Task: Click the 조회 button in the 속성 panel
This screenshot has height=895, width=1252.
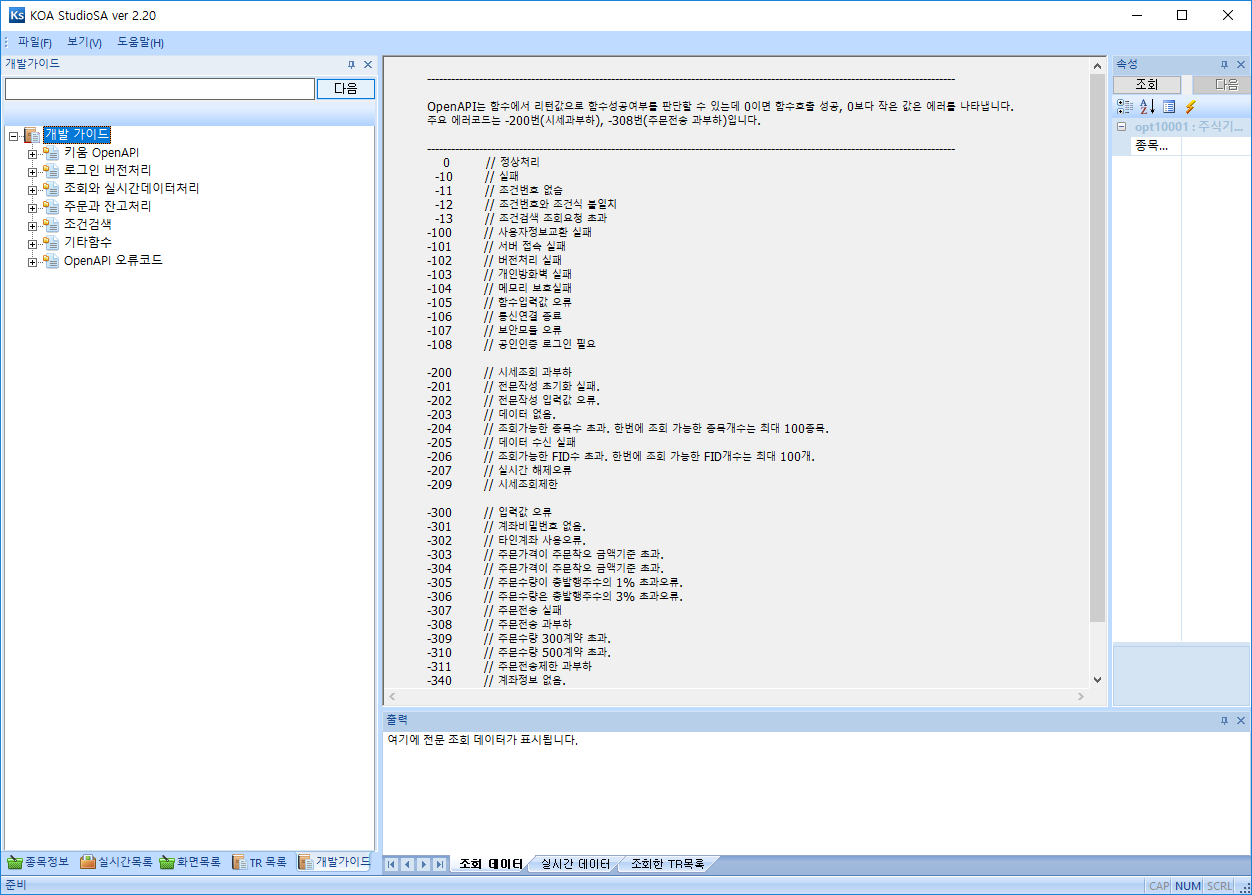Action: point(1146,84)
